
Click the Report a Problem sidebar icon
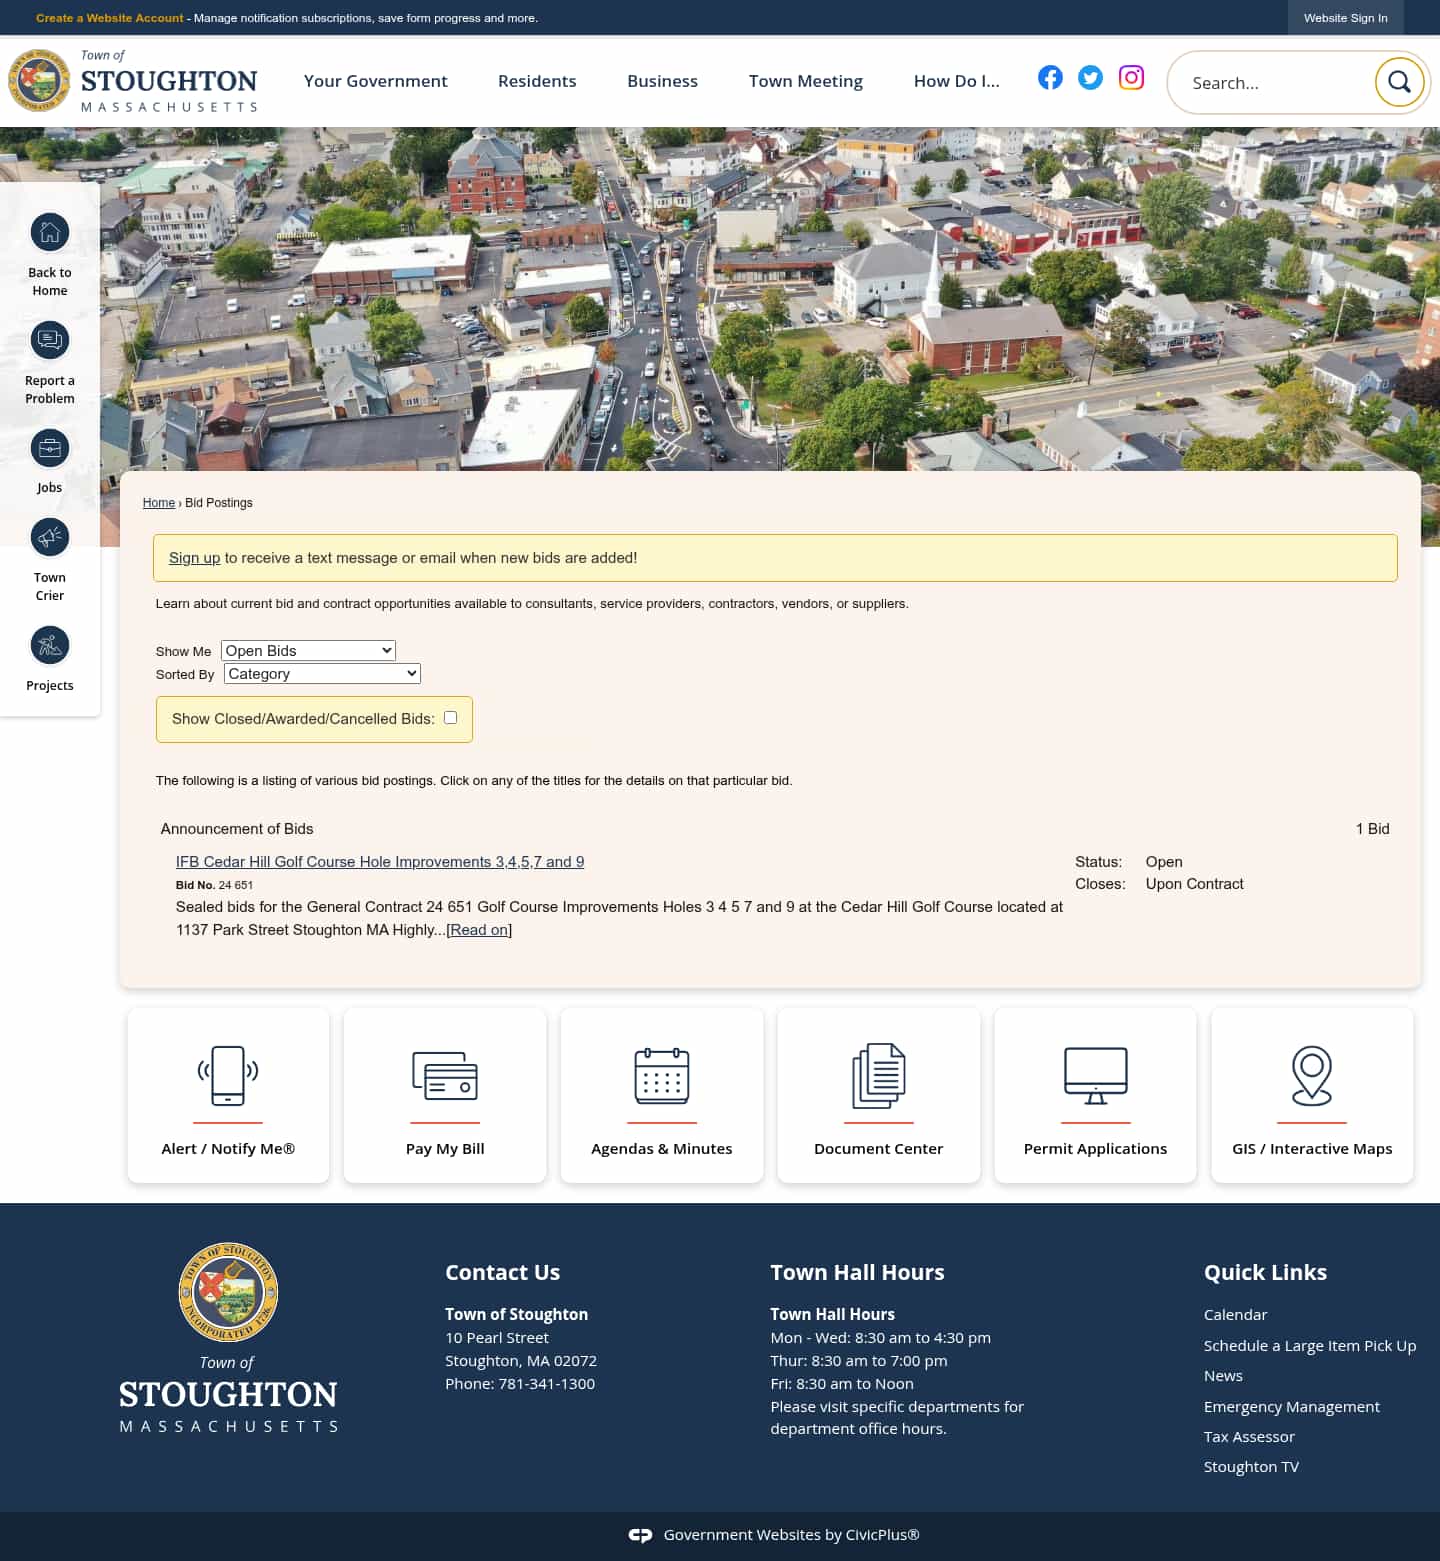click(x=49, y=340)
